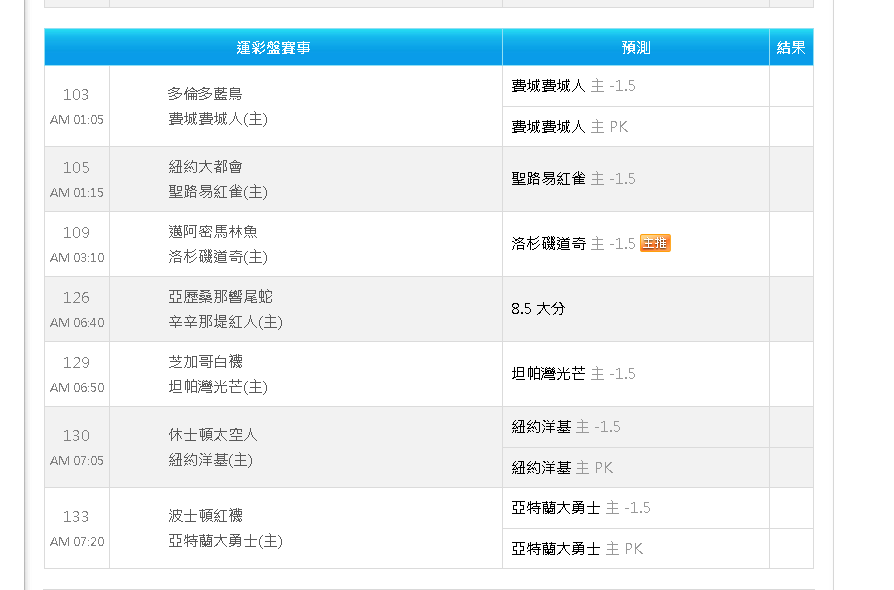
Task: Select 聖路易紅雀 主 -1.5 prediction
Action: (573, 179)
